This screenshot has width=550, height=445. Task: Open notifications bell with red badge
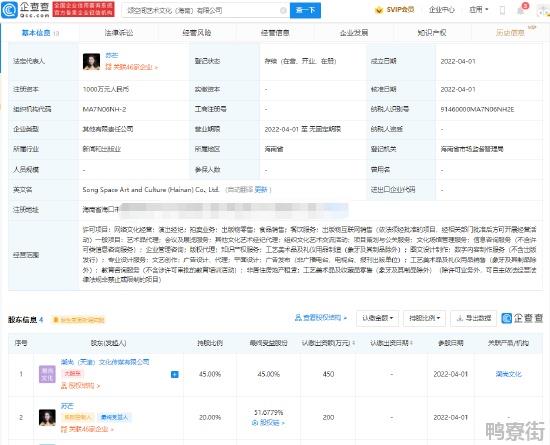click(x=522, y=9)
